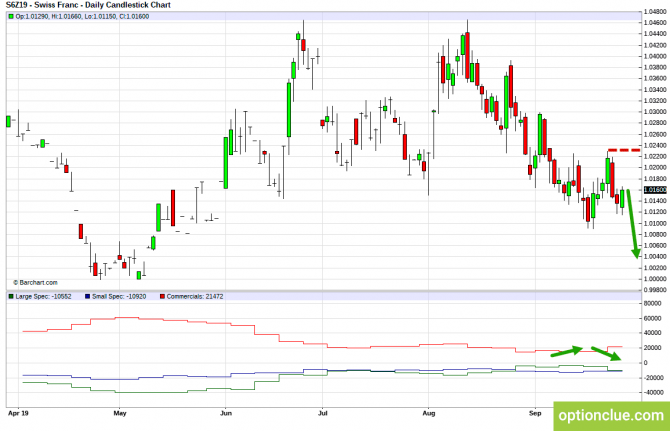
Task: Click the dark green Large Spec legend swatch
Action: (x=11, y=296)
